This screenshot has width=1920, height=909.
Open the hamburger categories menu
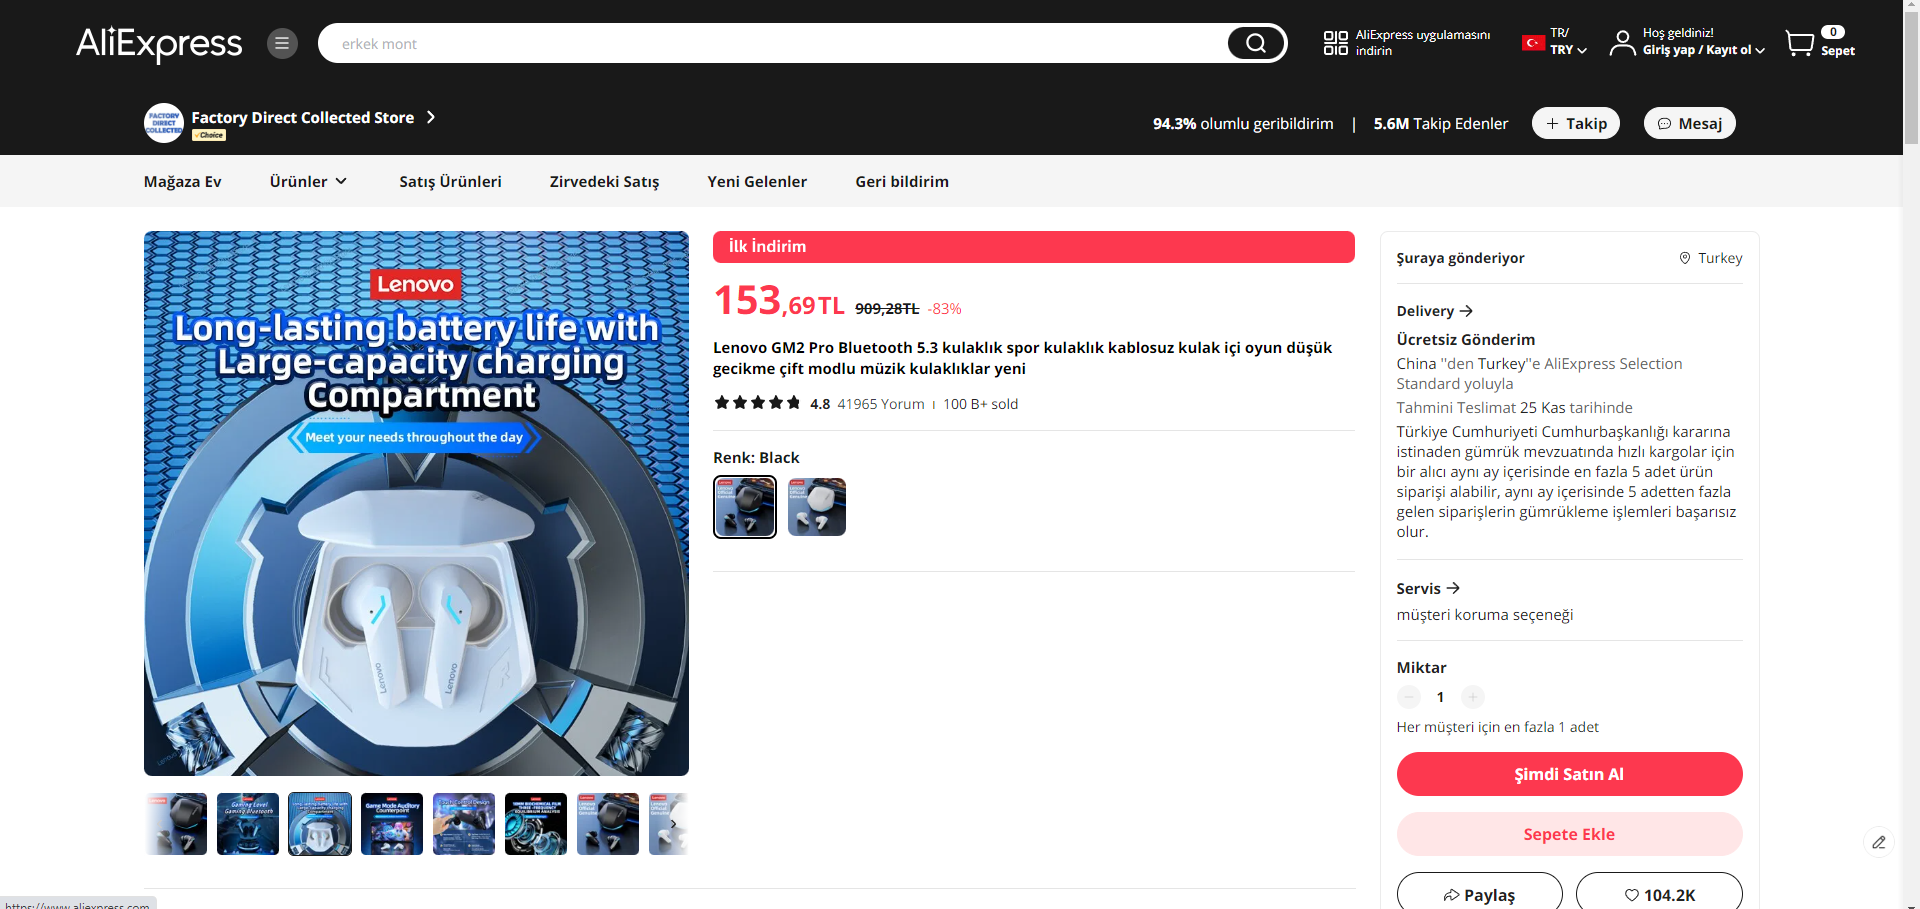point(282,43)
